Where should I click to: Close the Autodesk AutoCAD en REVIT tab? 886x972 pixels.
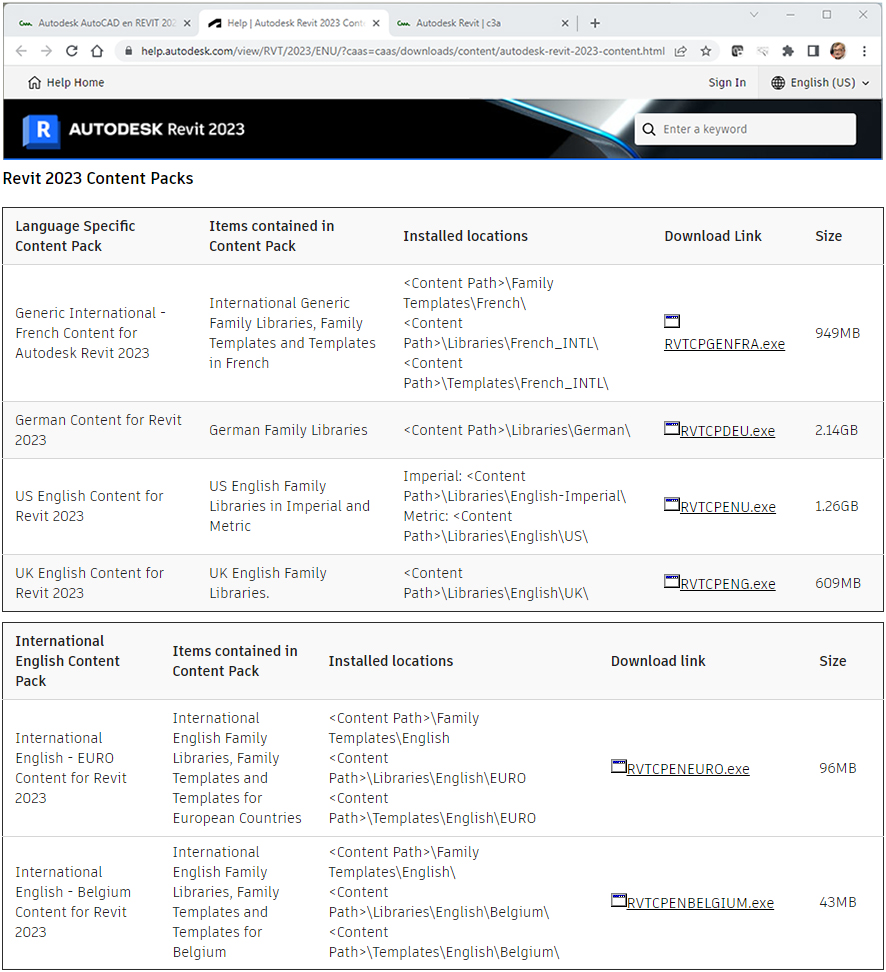pyautogui.click(x=187, y=23)
